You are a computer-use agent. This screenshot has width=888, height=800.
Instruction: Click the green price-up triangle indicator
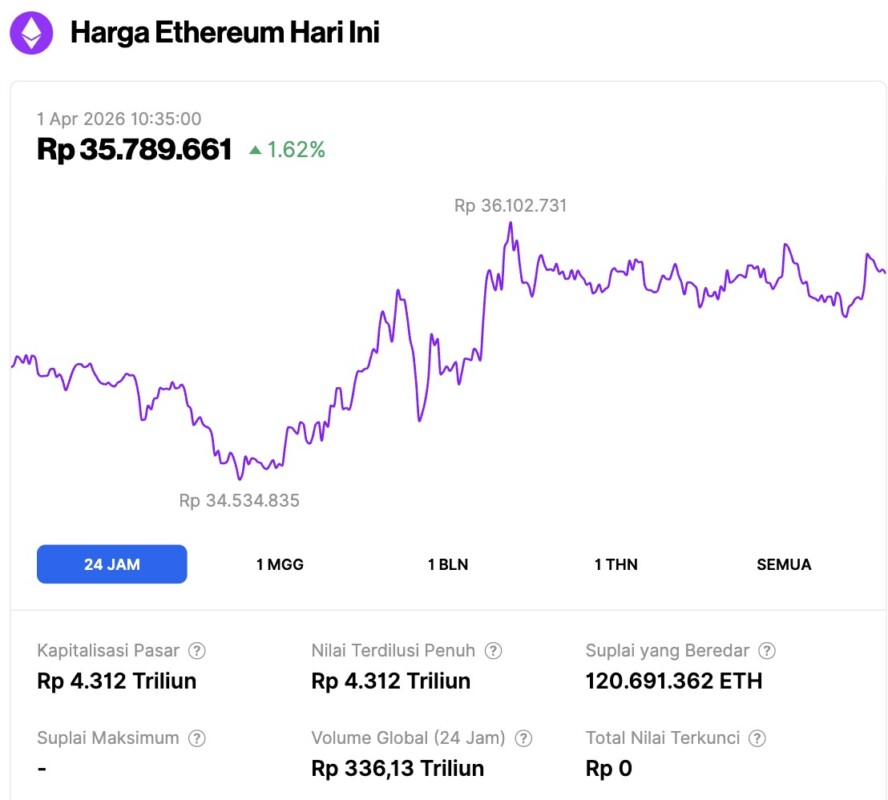point(255,151)
